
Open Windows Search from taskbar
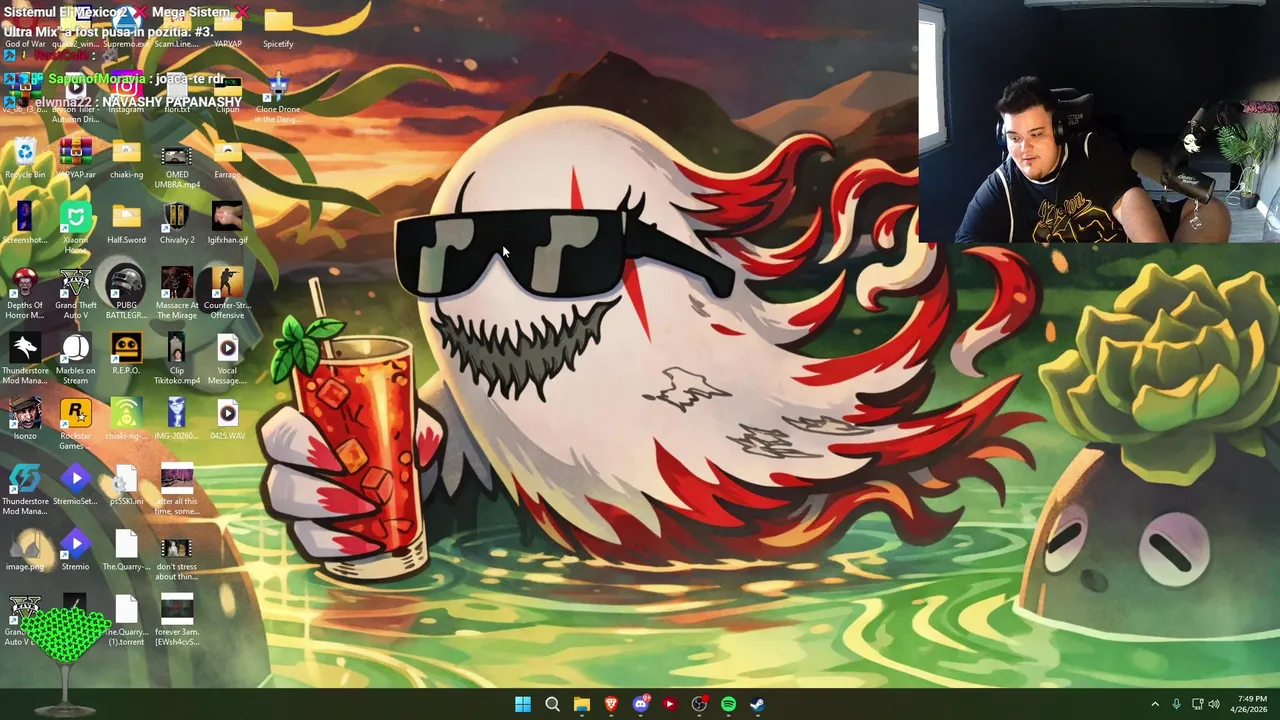(x=552, y=704)
